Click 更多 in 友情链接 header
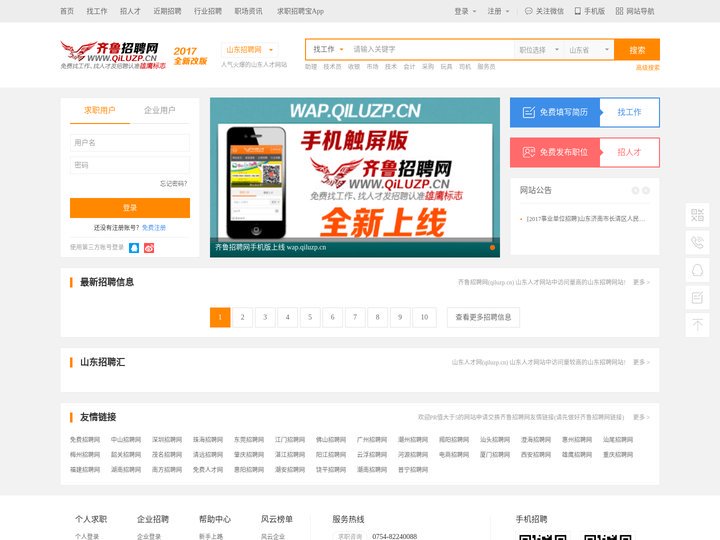Image resolution: width=720 pixels, height=540 pixels. (641, 417)
